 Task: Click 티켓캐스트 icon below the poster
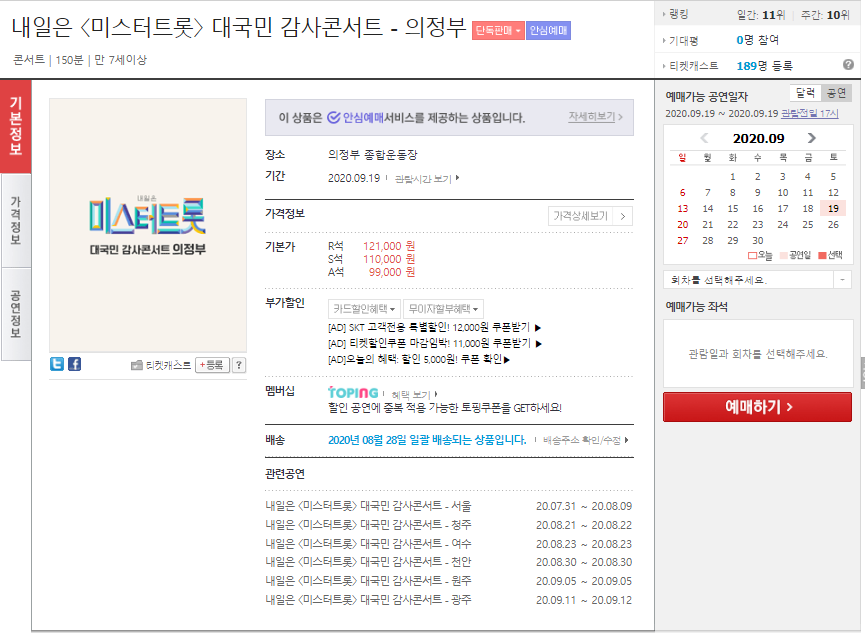pos(137,365)
